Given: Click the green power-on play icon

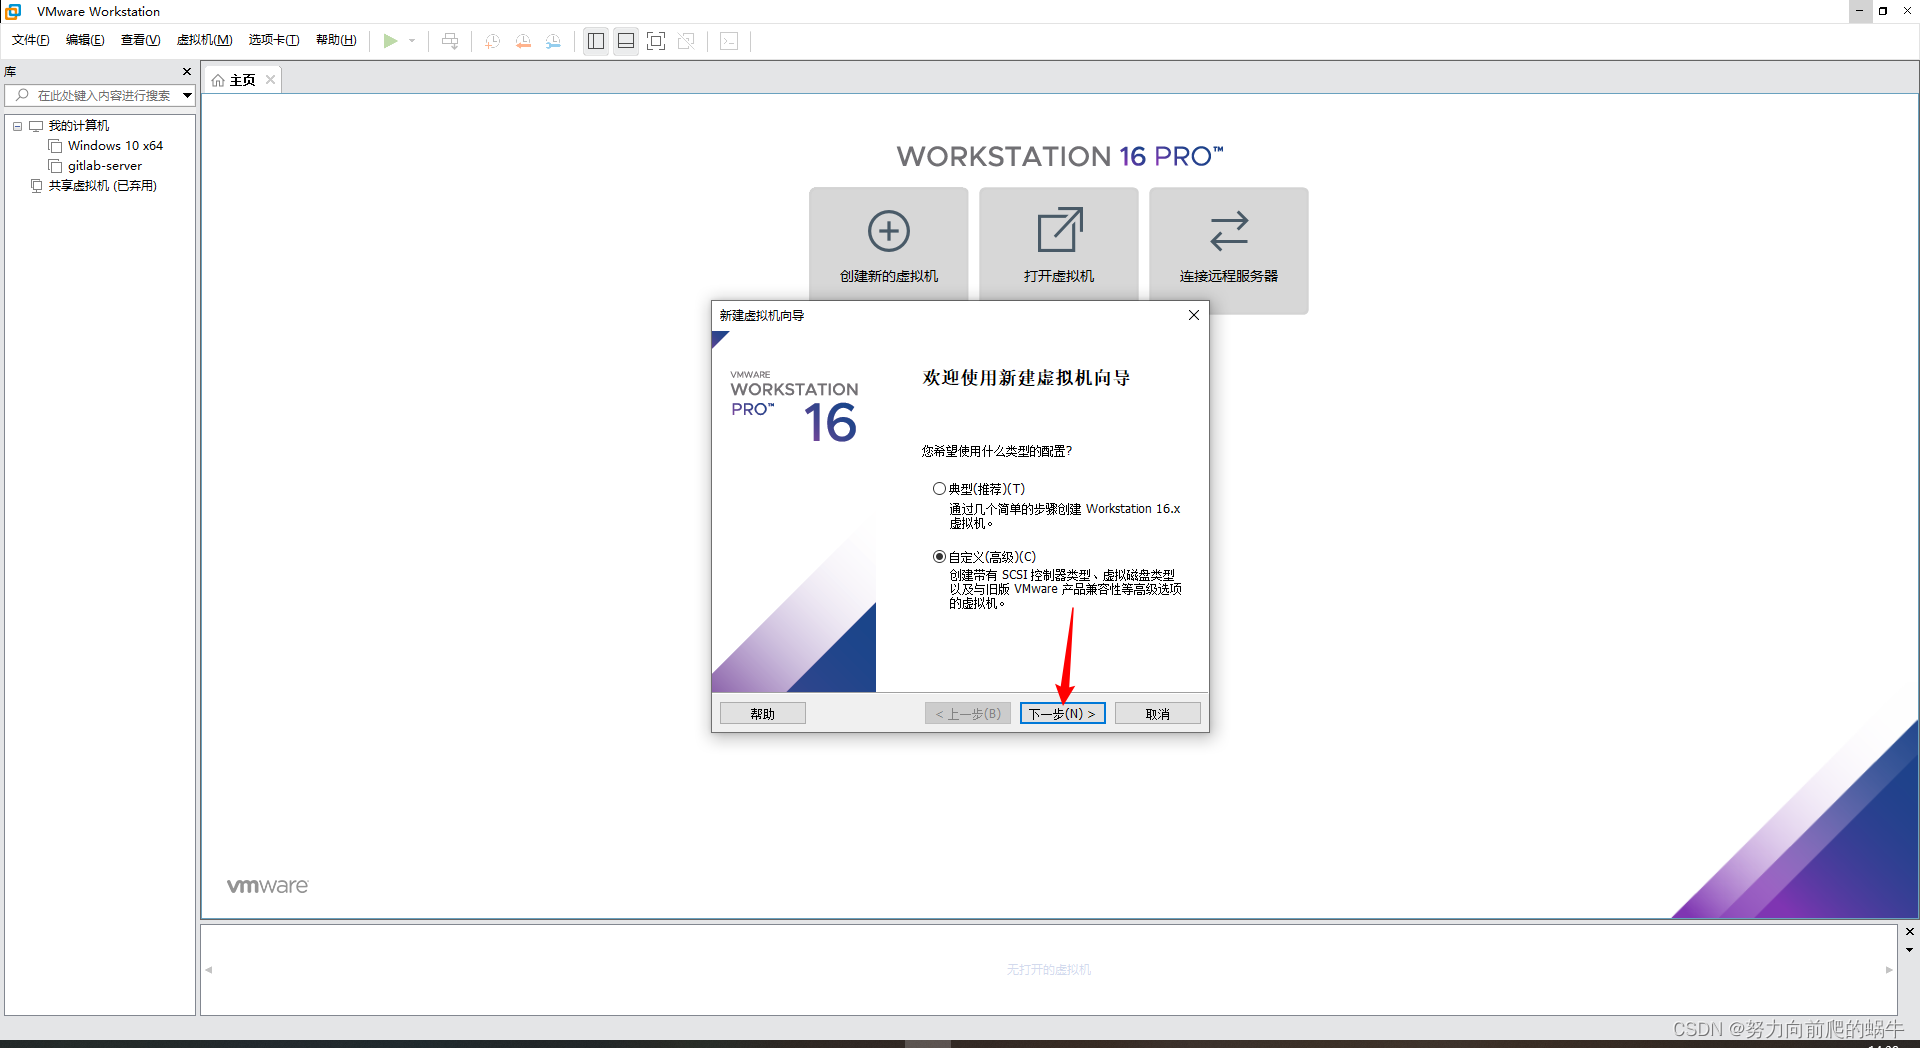Looking at the screenshot, I should coord(390,41).
